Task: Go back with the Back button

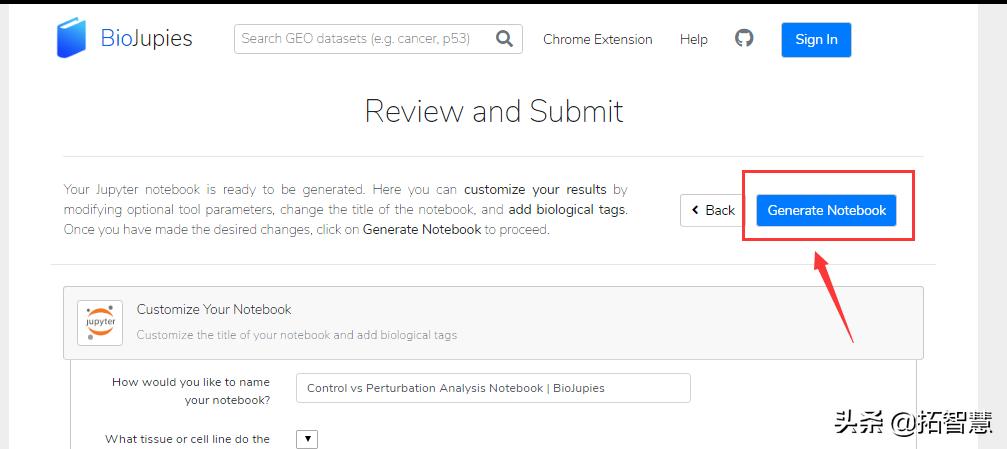Action: (x=712, y=210)
